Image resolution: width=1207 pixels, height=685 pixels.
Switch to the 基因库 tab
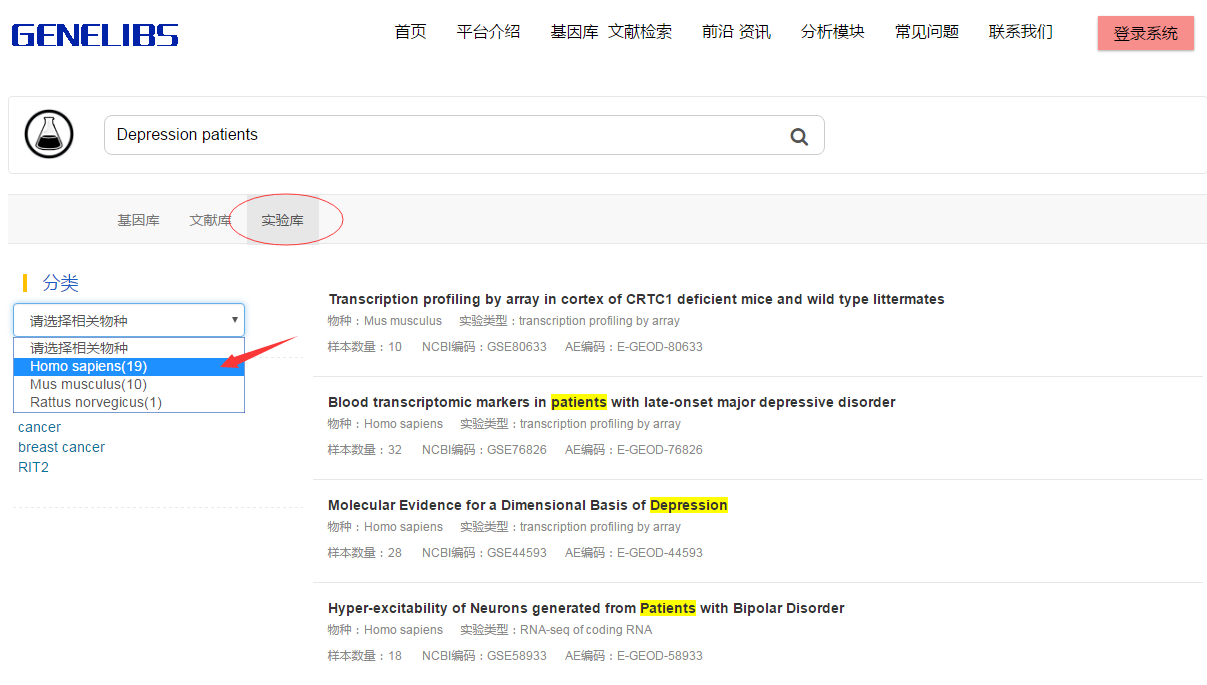[138, 220]
